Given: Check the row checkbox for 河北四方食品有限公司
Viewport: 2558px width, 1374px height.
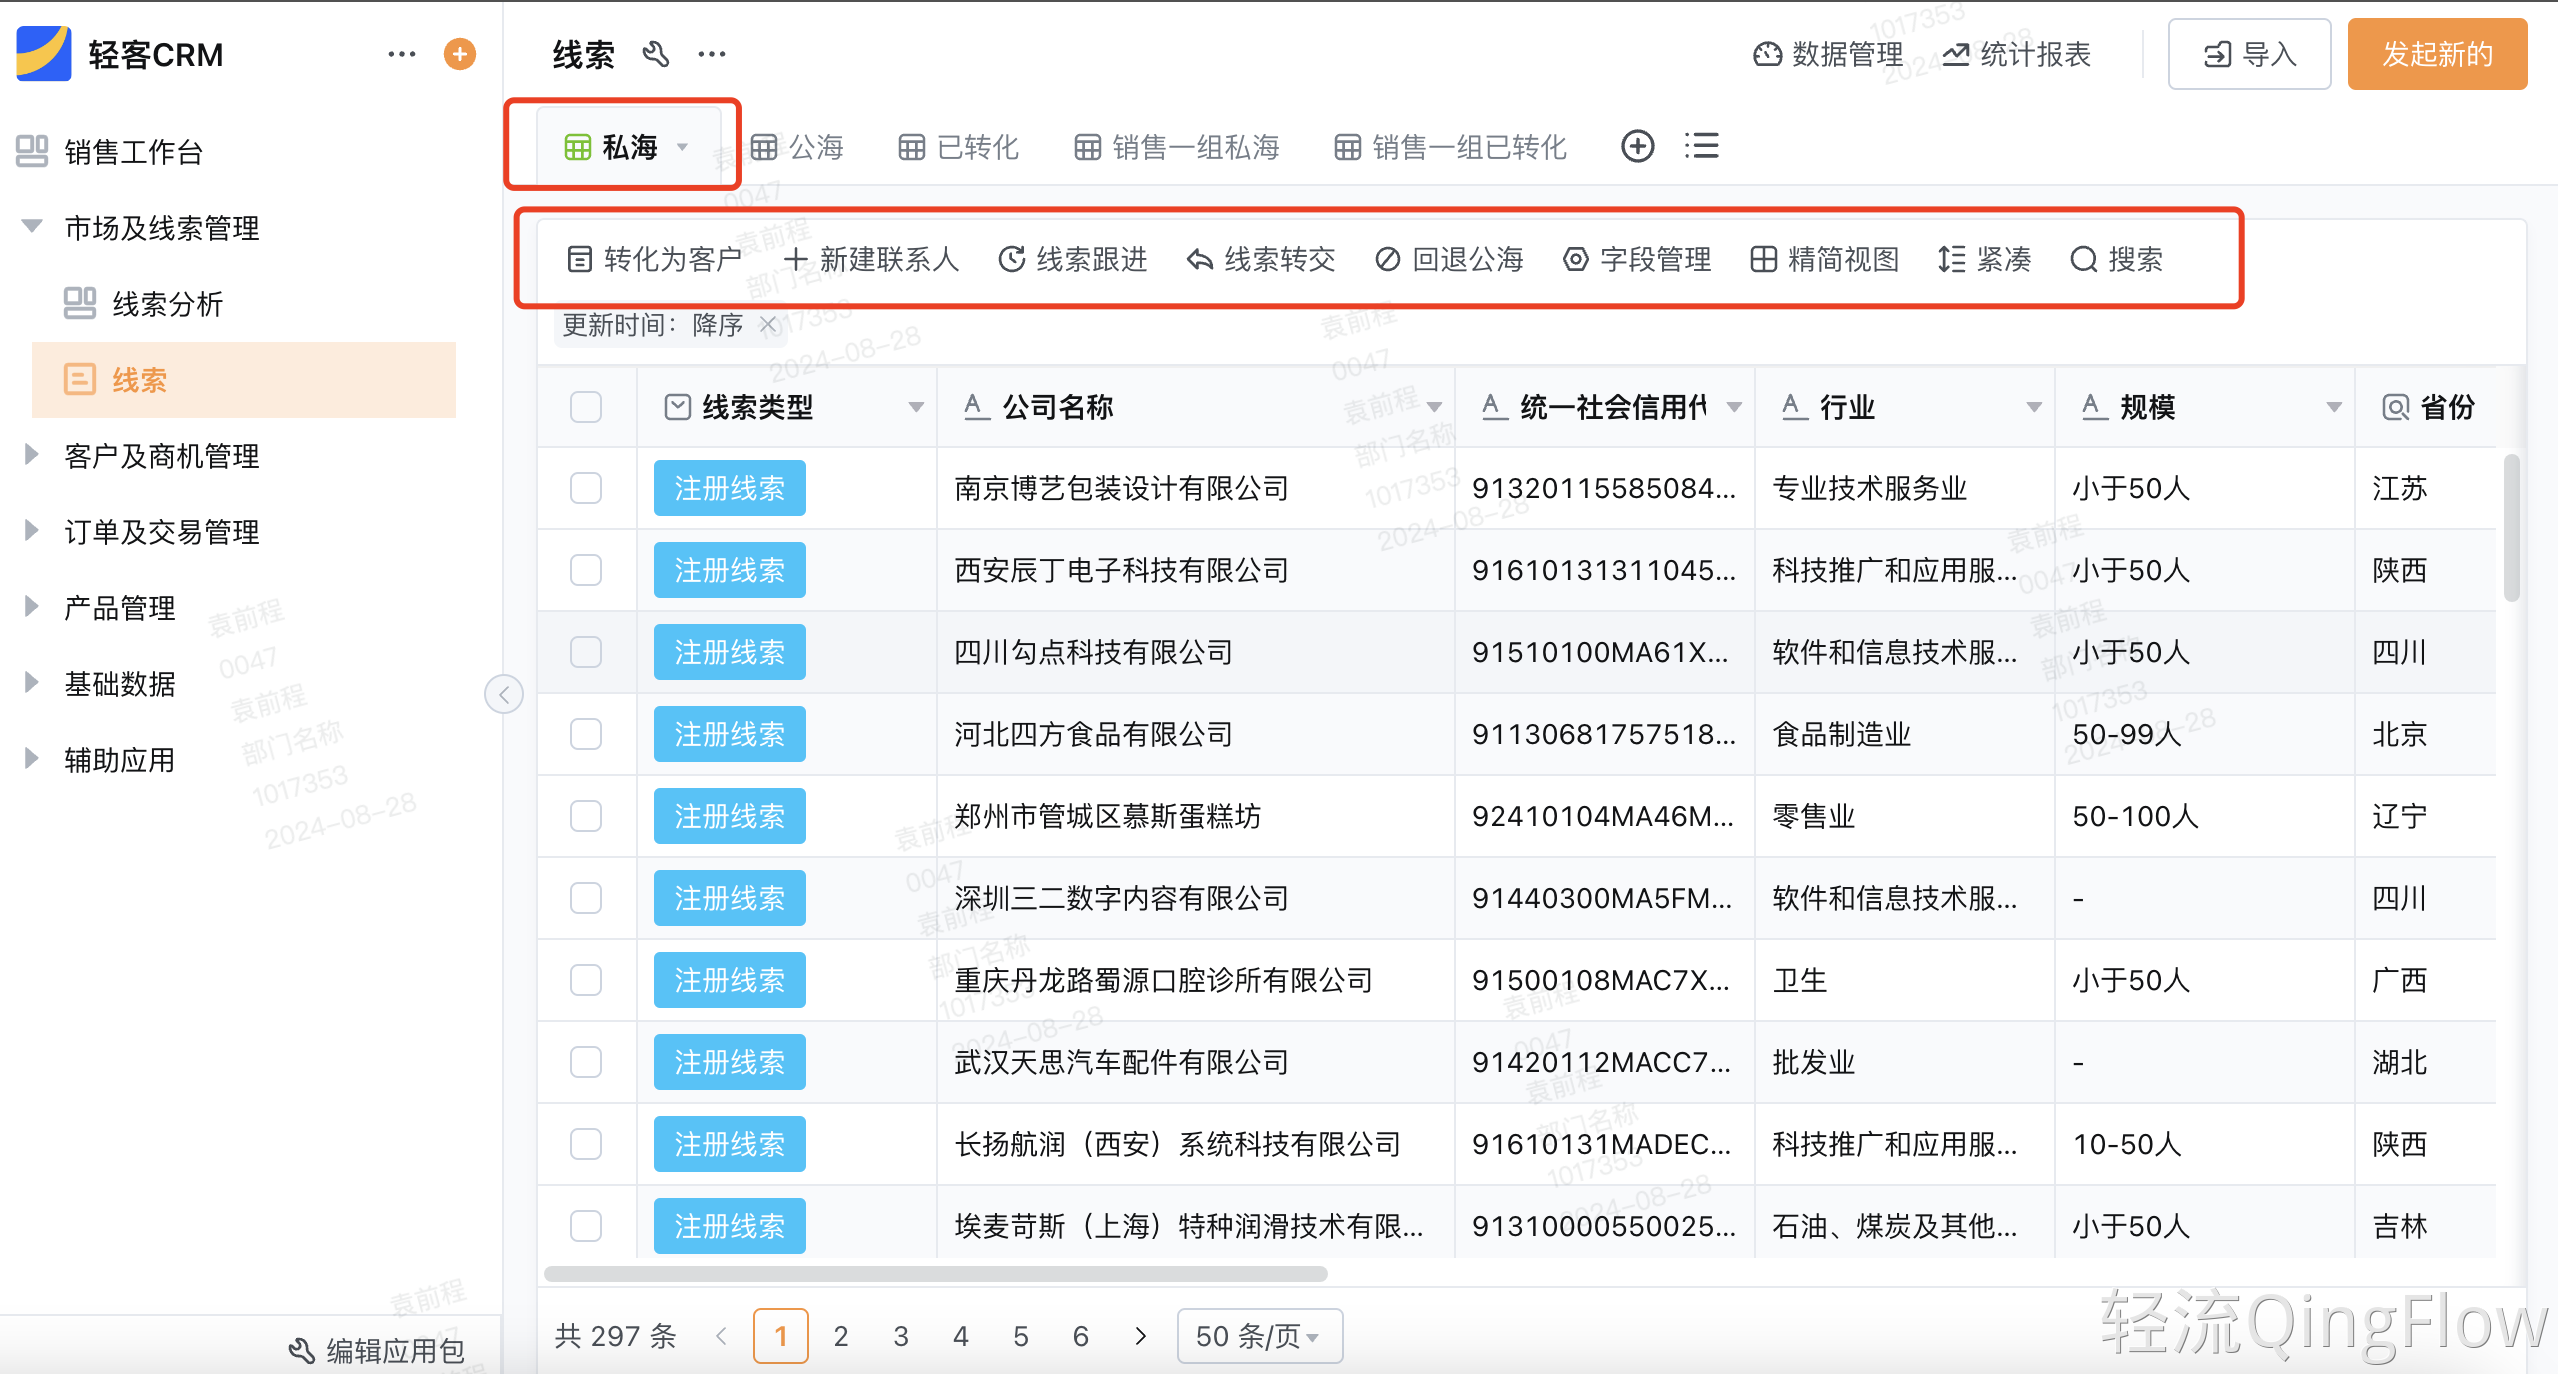Looking at the screenshot, I should pos(585,733).
